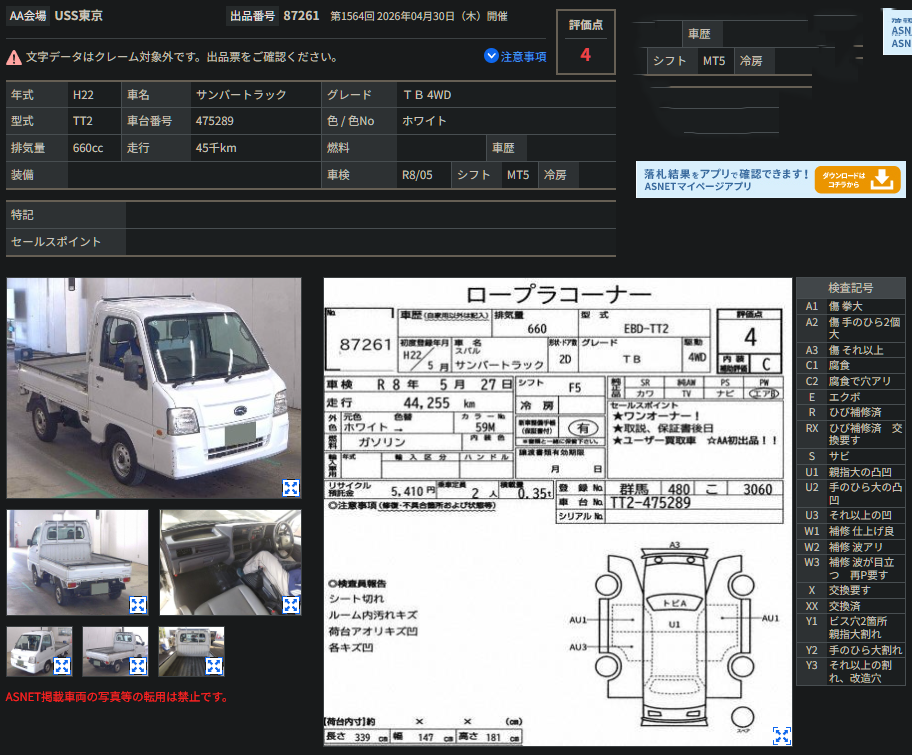Enlarge the rear-view truck photo
This screenshot has width=912, height=755.
tap(138, 605)
